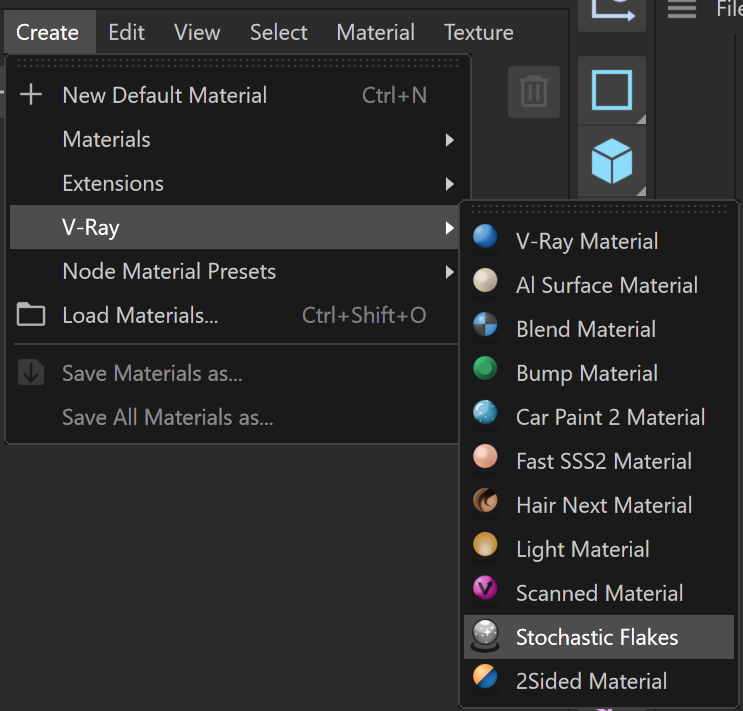Click the trash can delete icon
The image size is (743, 711).
click(534, 91)
